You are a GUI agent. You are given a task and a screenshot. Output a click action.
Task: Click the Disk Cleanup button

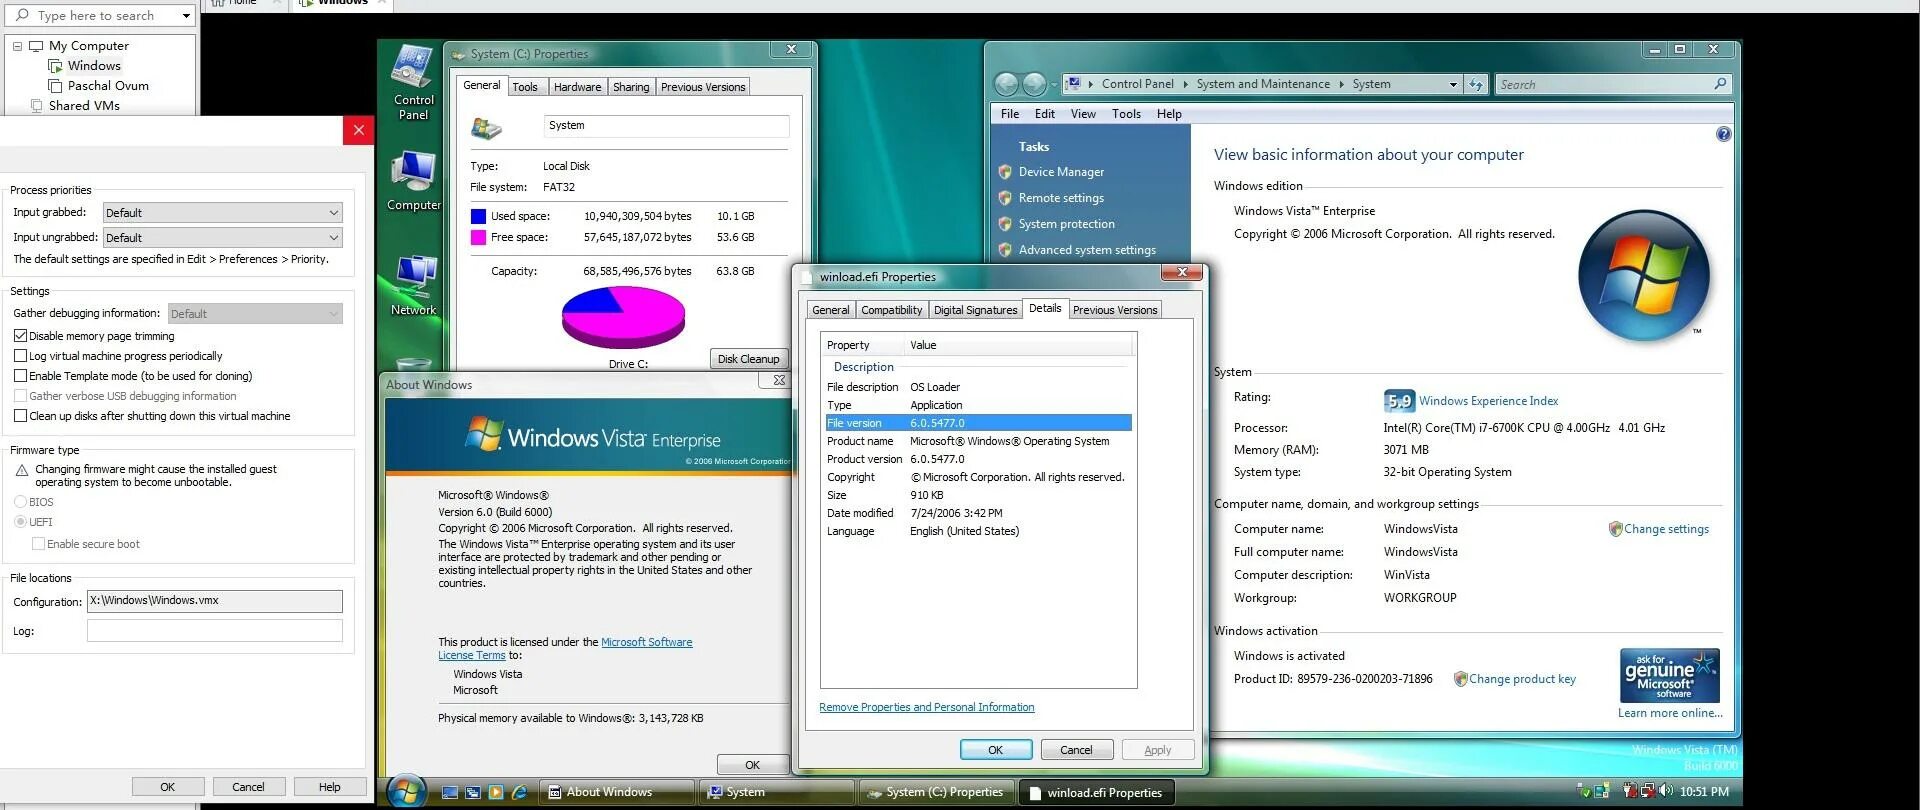click(748, 359)
